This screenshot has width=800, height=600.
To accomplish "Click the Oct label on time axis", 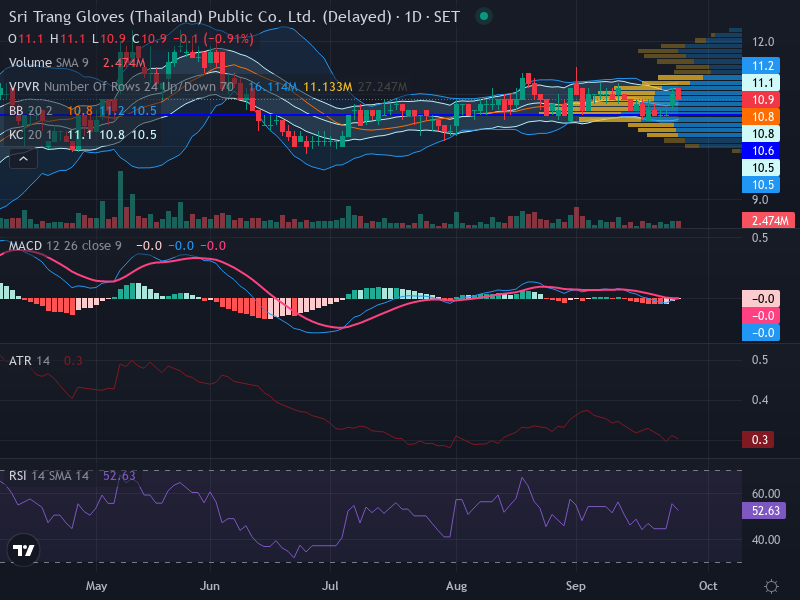I will [708, 586].
